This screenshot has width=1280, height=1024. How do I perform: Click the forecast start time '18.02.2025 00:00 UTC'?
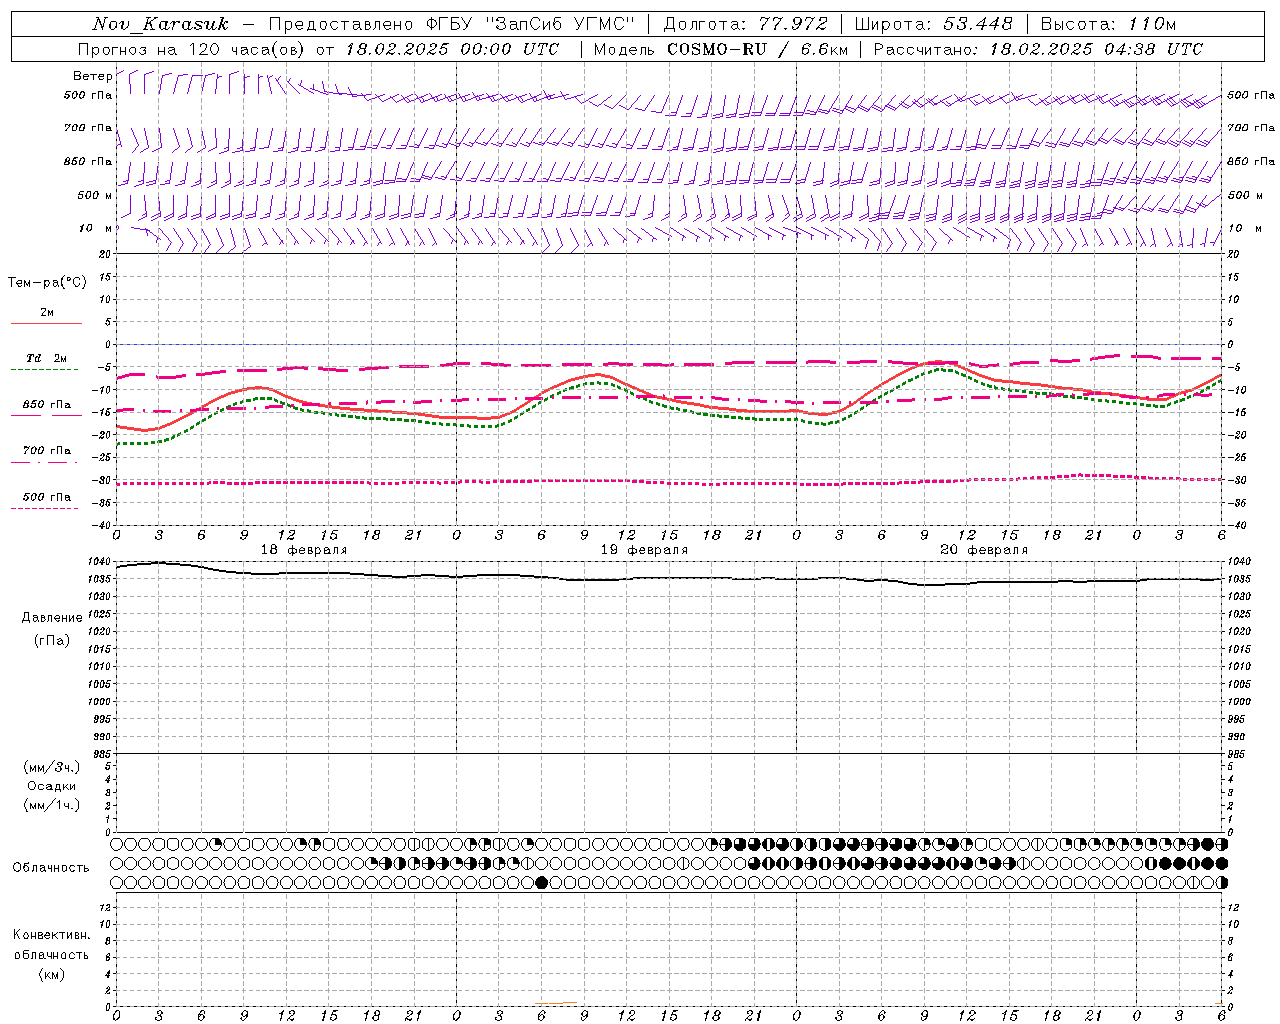click(x=452, y=49)
